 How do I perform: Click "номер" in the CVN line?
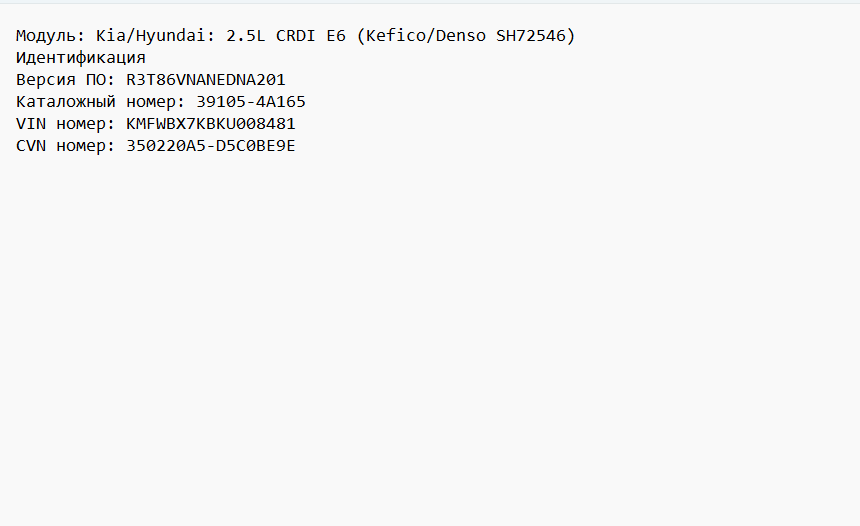point(81,146)
